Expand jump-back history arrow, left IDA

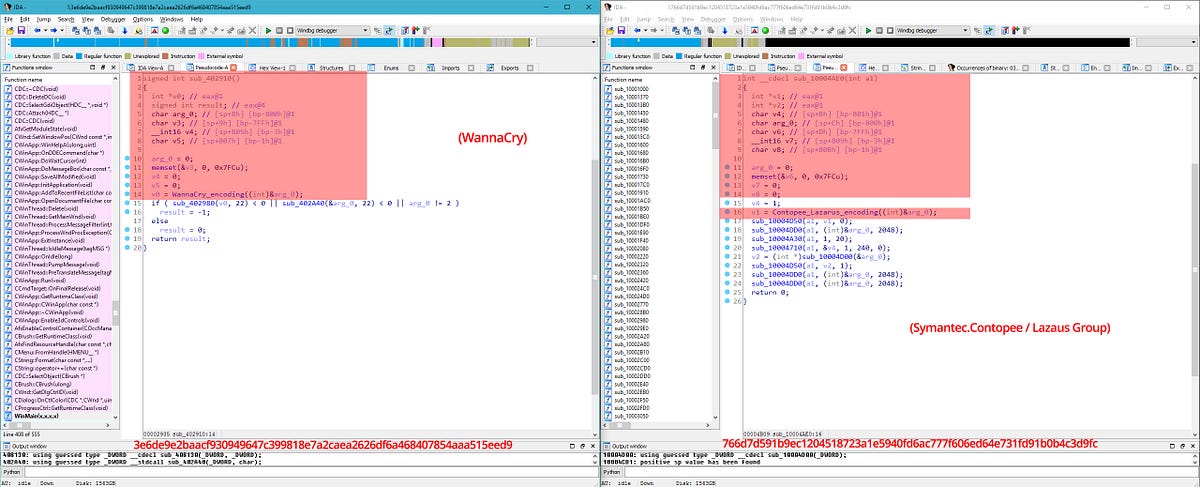[45, 31]
